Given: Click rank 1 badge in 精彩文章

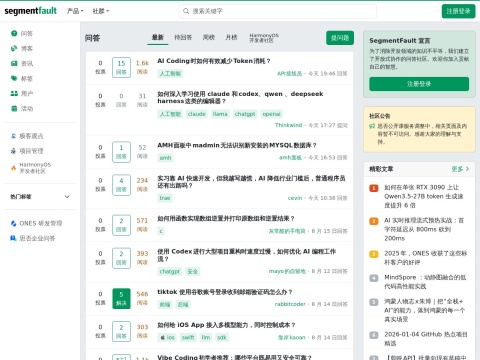Looking at the screenshot, I should (374, 188).
